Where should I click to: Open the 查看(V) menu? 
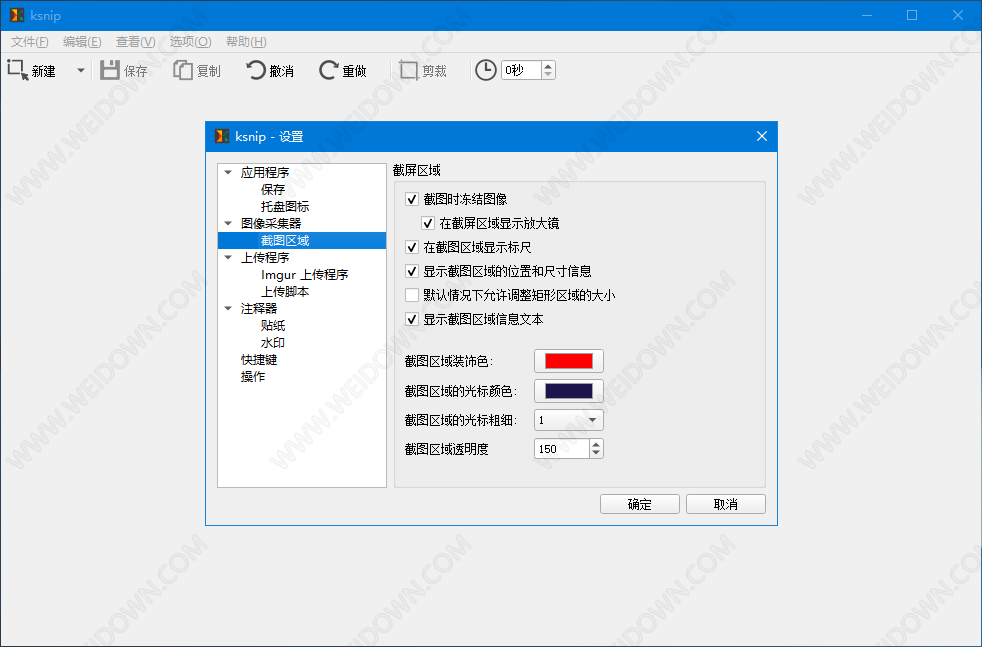click(135, 41)
